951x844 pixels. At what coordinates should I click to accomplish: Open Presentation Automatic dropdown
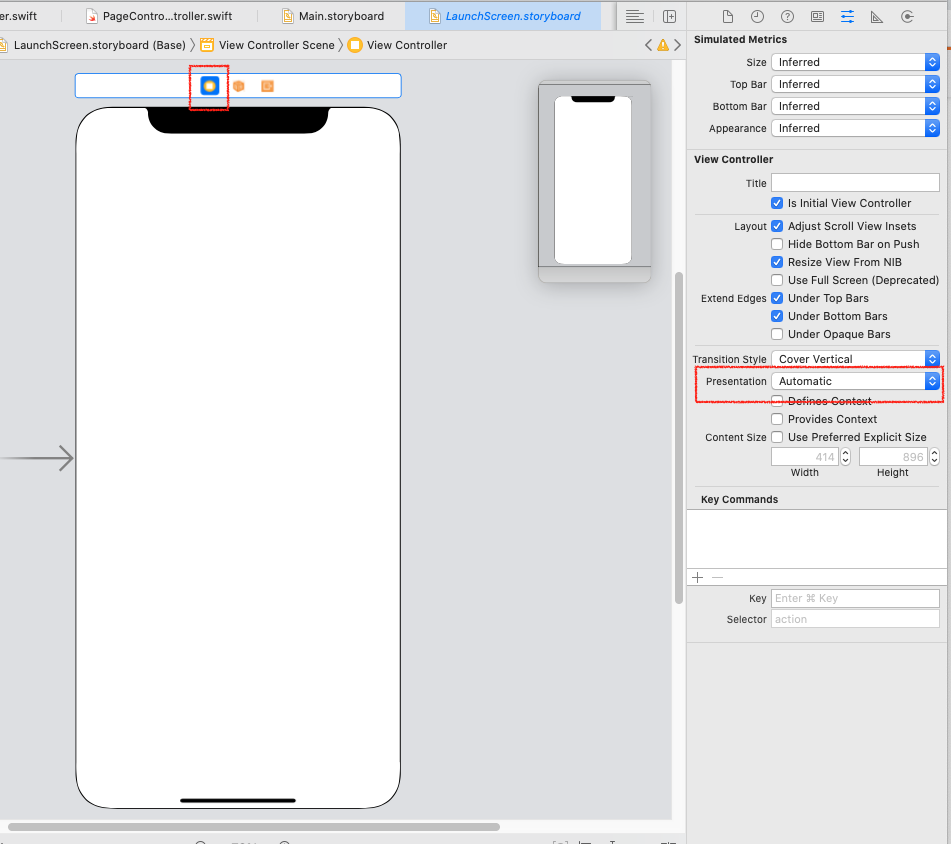click(855, 381)
